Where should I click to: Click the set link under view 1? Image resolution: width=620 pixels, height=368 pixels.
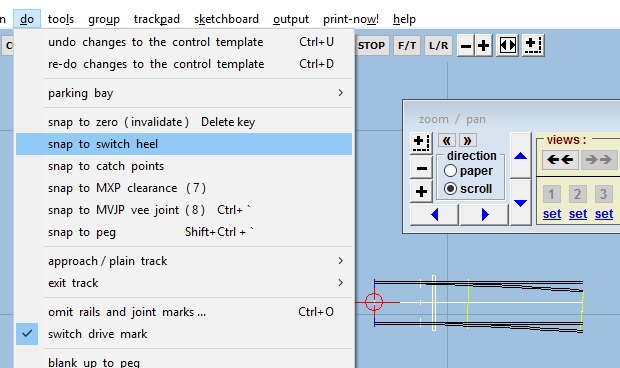tap(552, 214)
